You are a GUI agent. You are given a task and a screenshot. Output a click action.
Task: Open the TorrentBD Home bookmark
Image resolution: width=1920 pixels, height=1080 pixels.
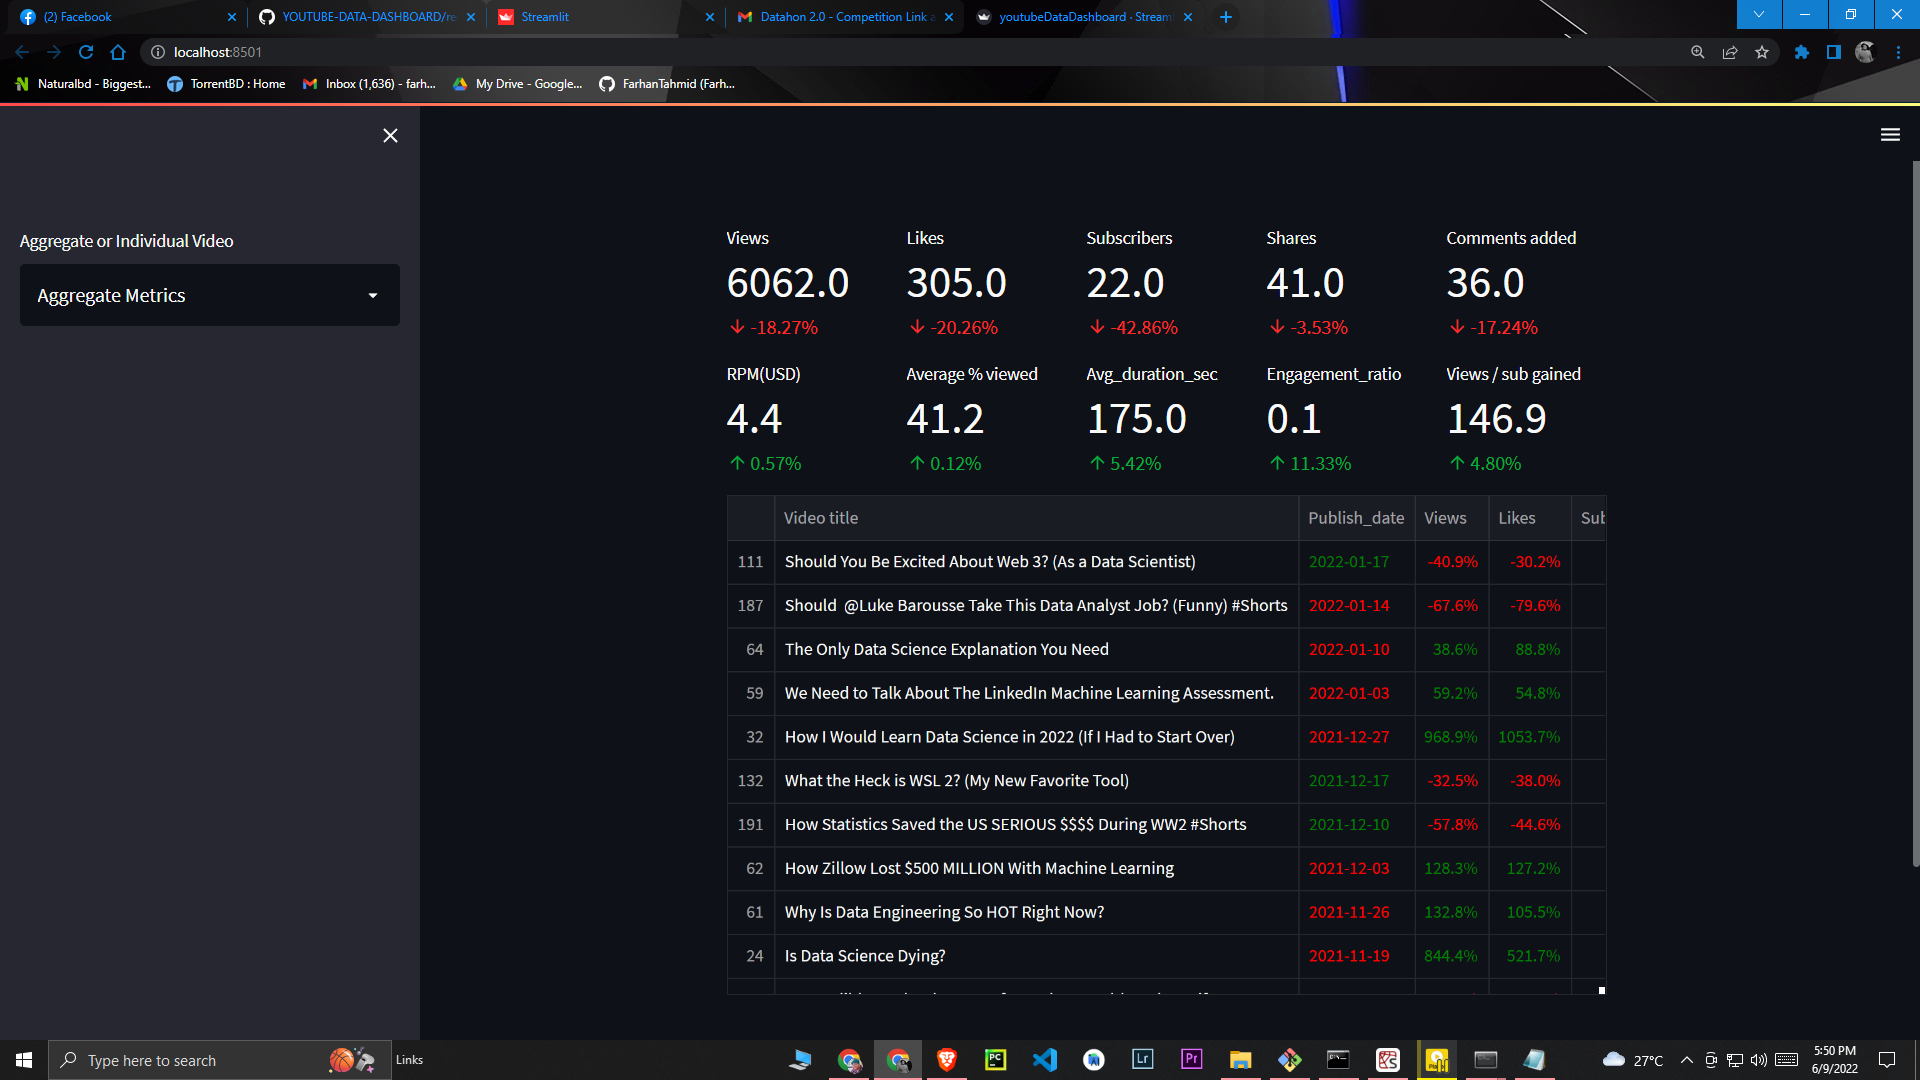coord(226,84)
